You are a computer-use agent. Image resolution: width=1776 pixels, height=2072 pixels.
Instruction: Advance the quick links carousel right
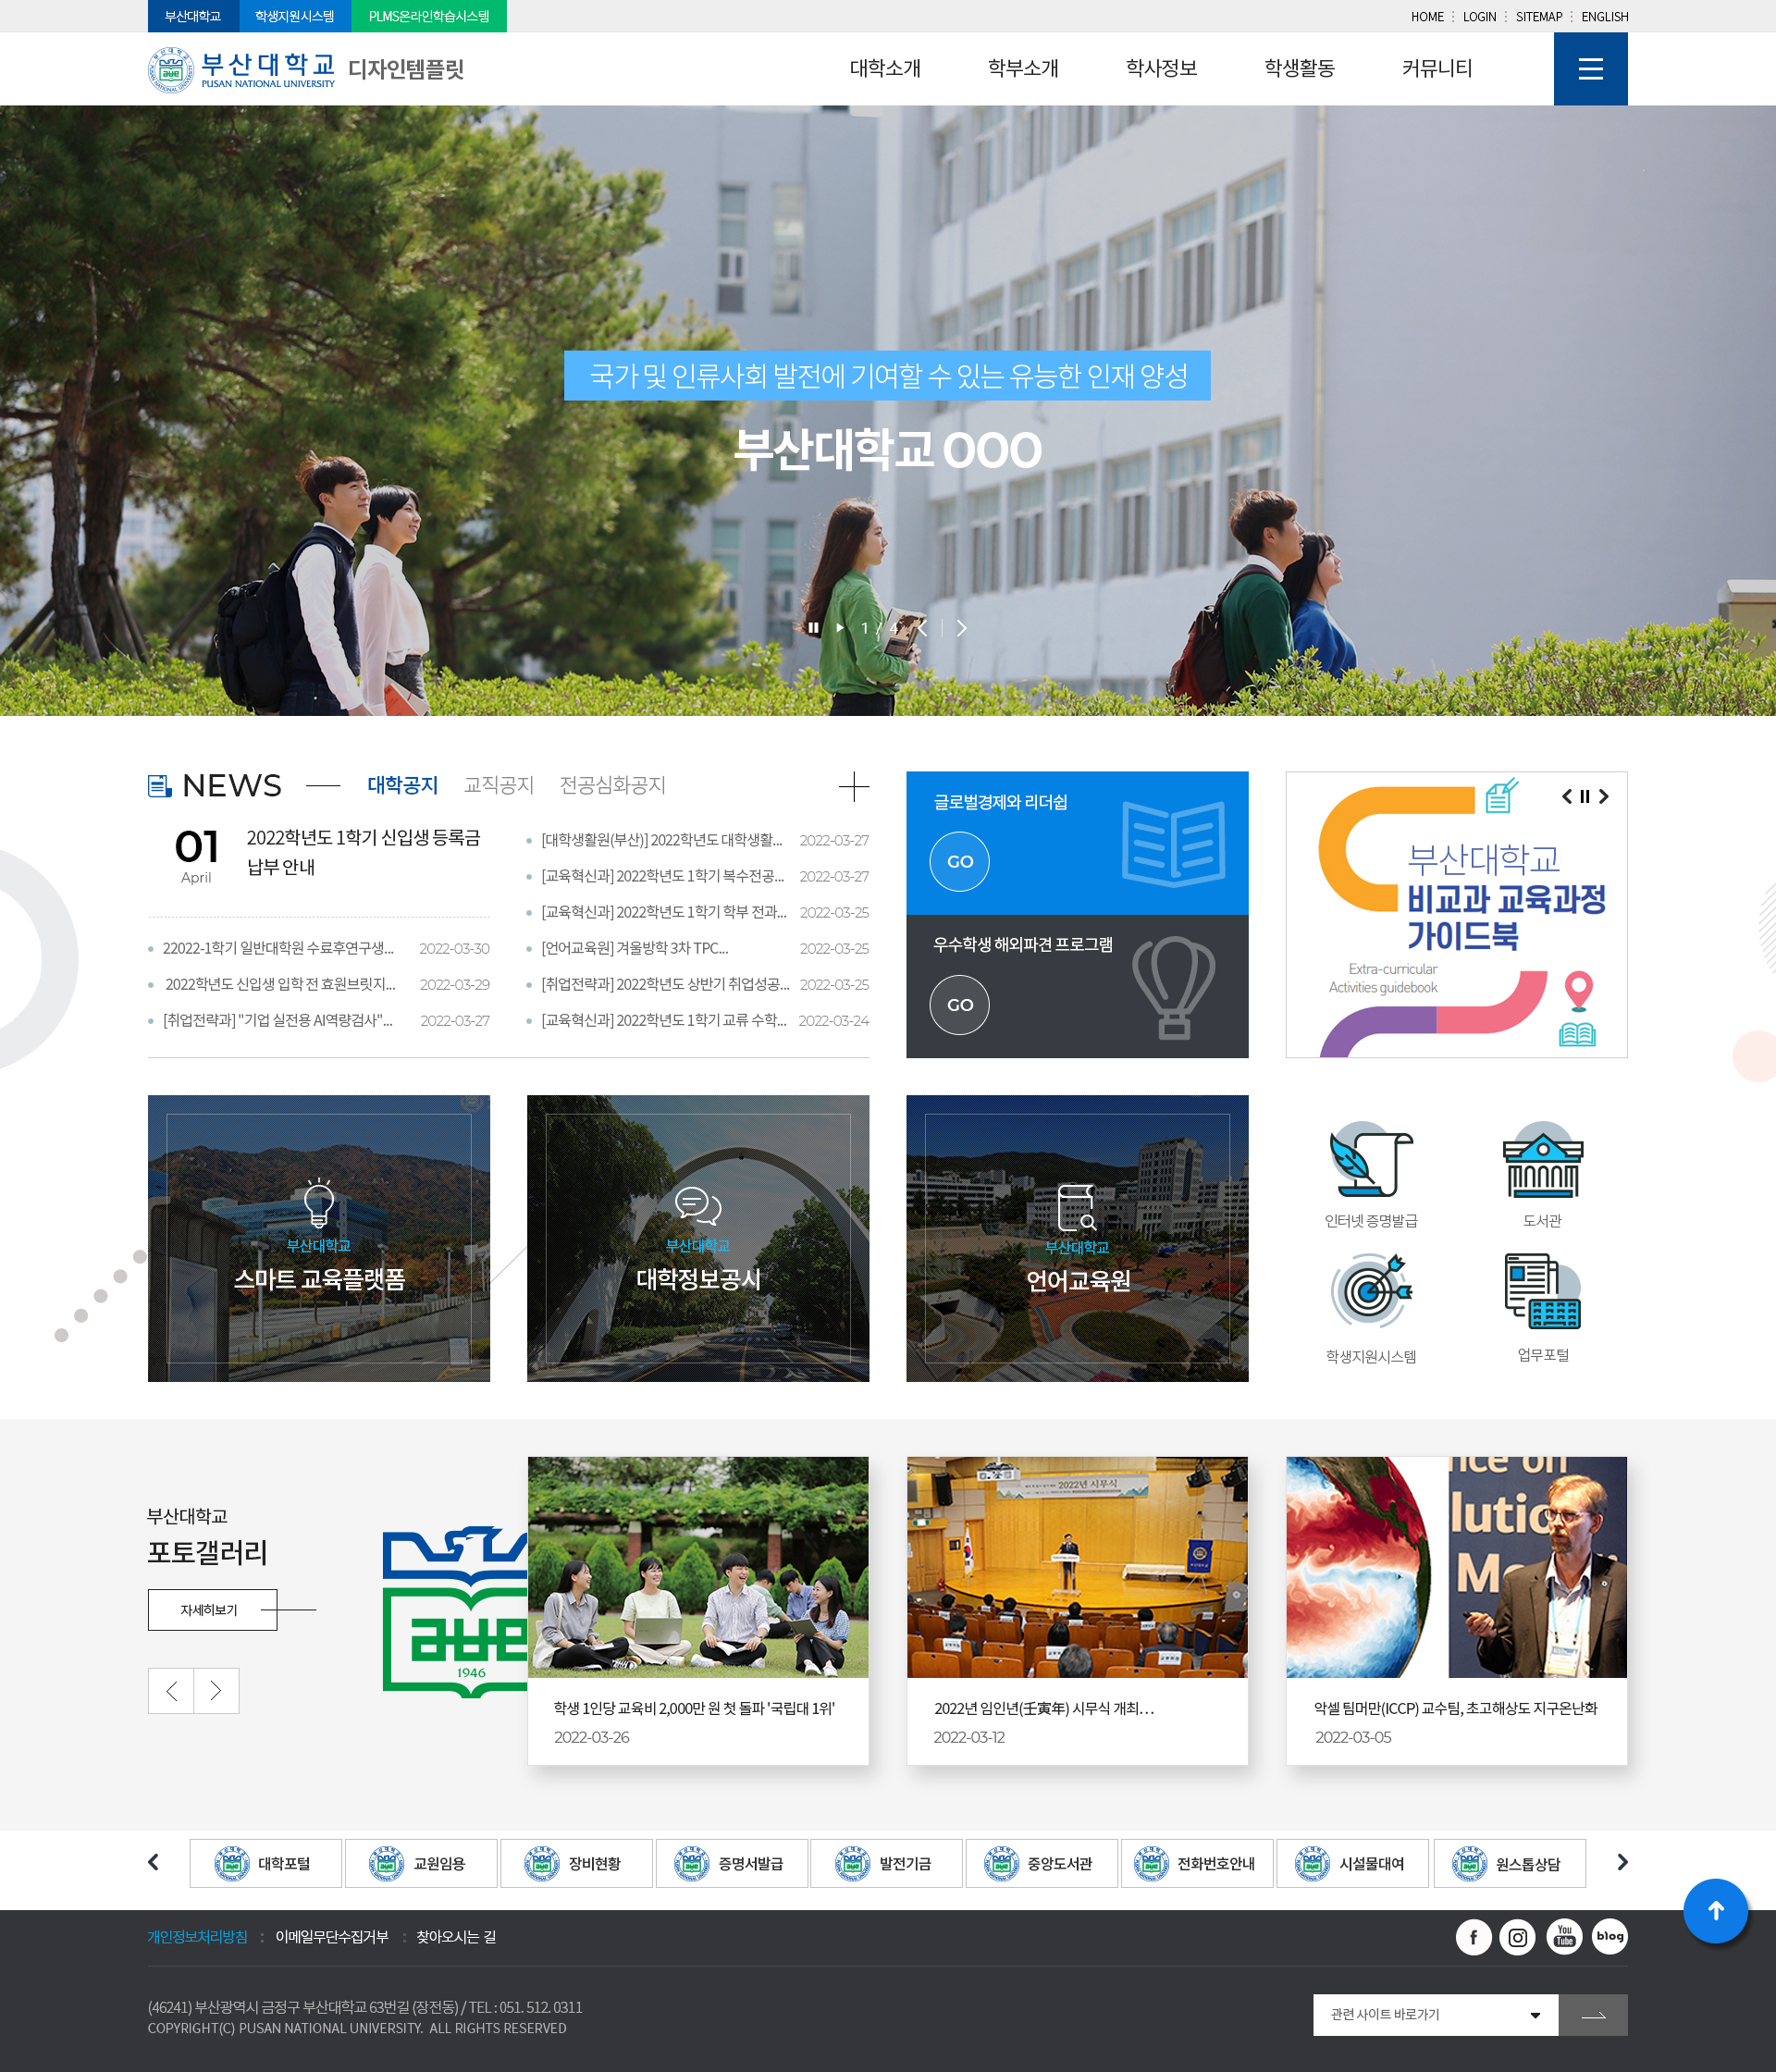coord(1622,1862)
